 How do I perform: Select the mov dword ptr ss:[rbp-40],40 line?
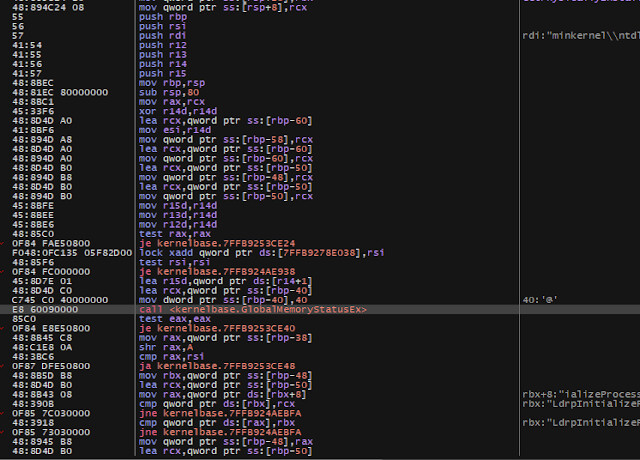click(208, 297)
